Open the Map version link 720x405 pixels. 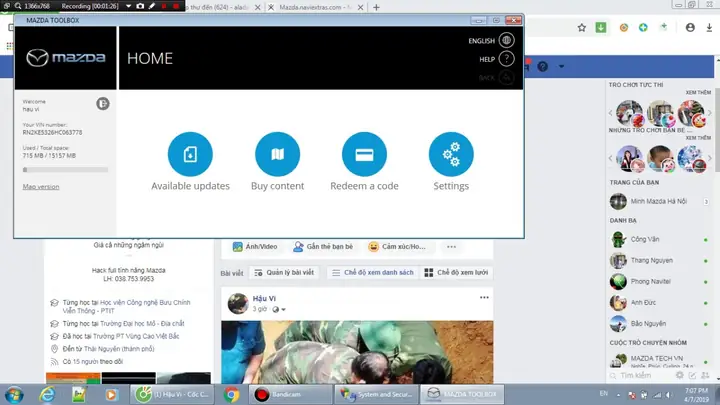point(41,187)
